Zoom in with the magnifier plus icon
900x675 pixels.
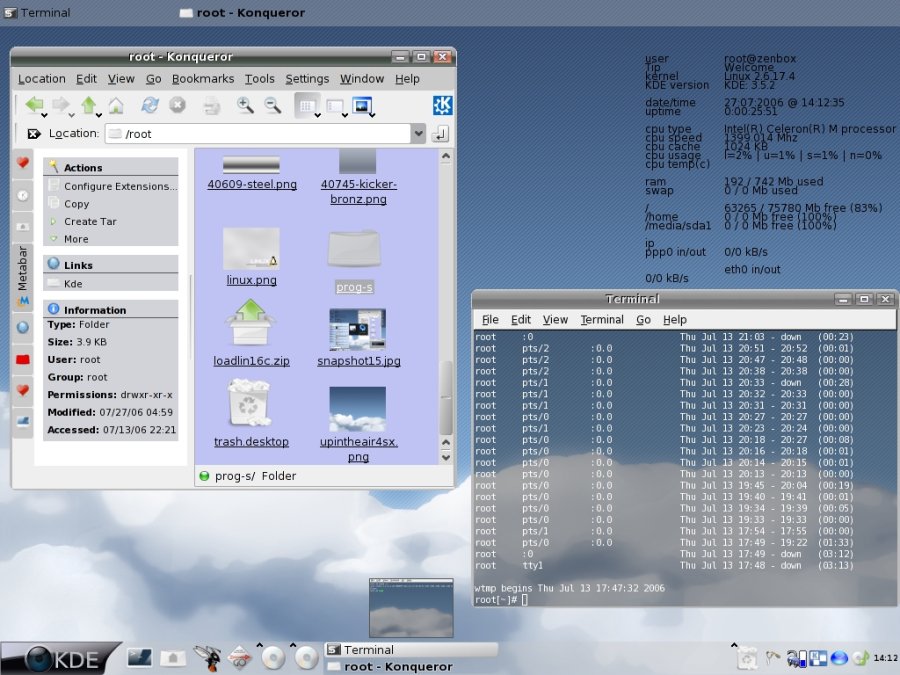(245, 105)
